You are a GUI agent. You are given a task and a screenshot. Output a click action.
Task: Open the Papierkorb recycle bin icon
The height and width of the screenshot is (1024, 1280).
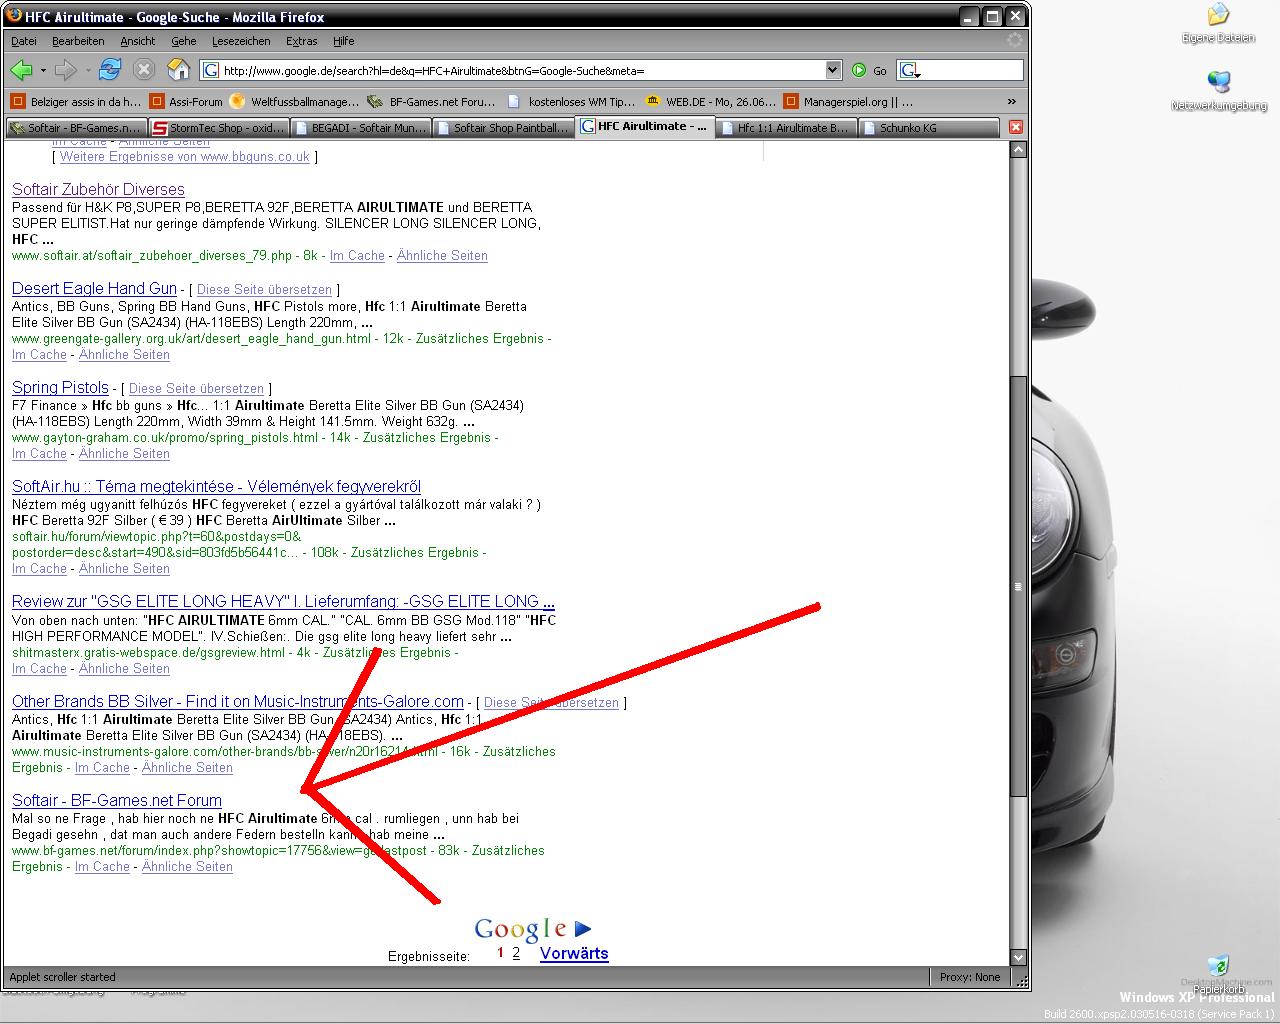coord(1217,974)
